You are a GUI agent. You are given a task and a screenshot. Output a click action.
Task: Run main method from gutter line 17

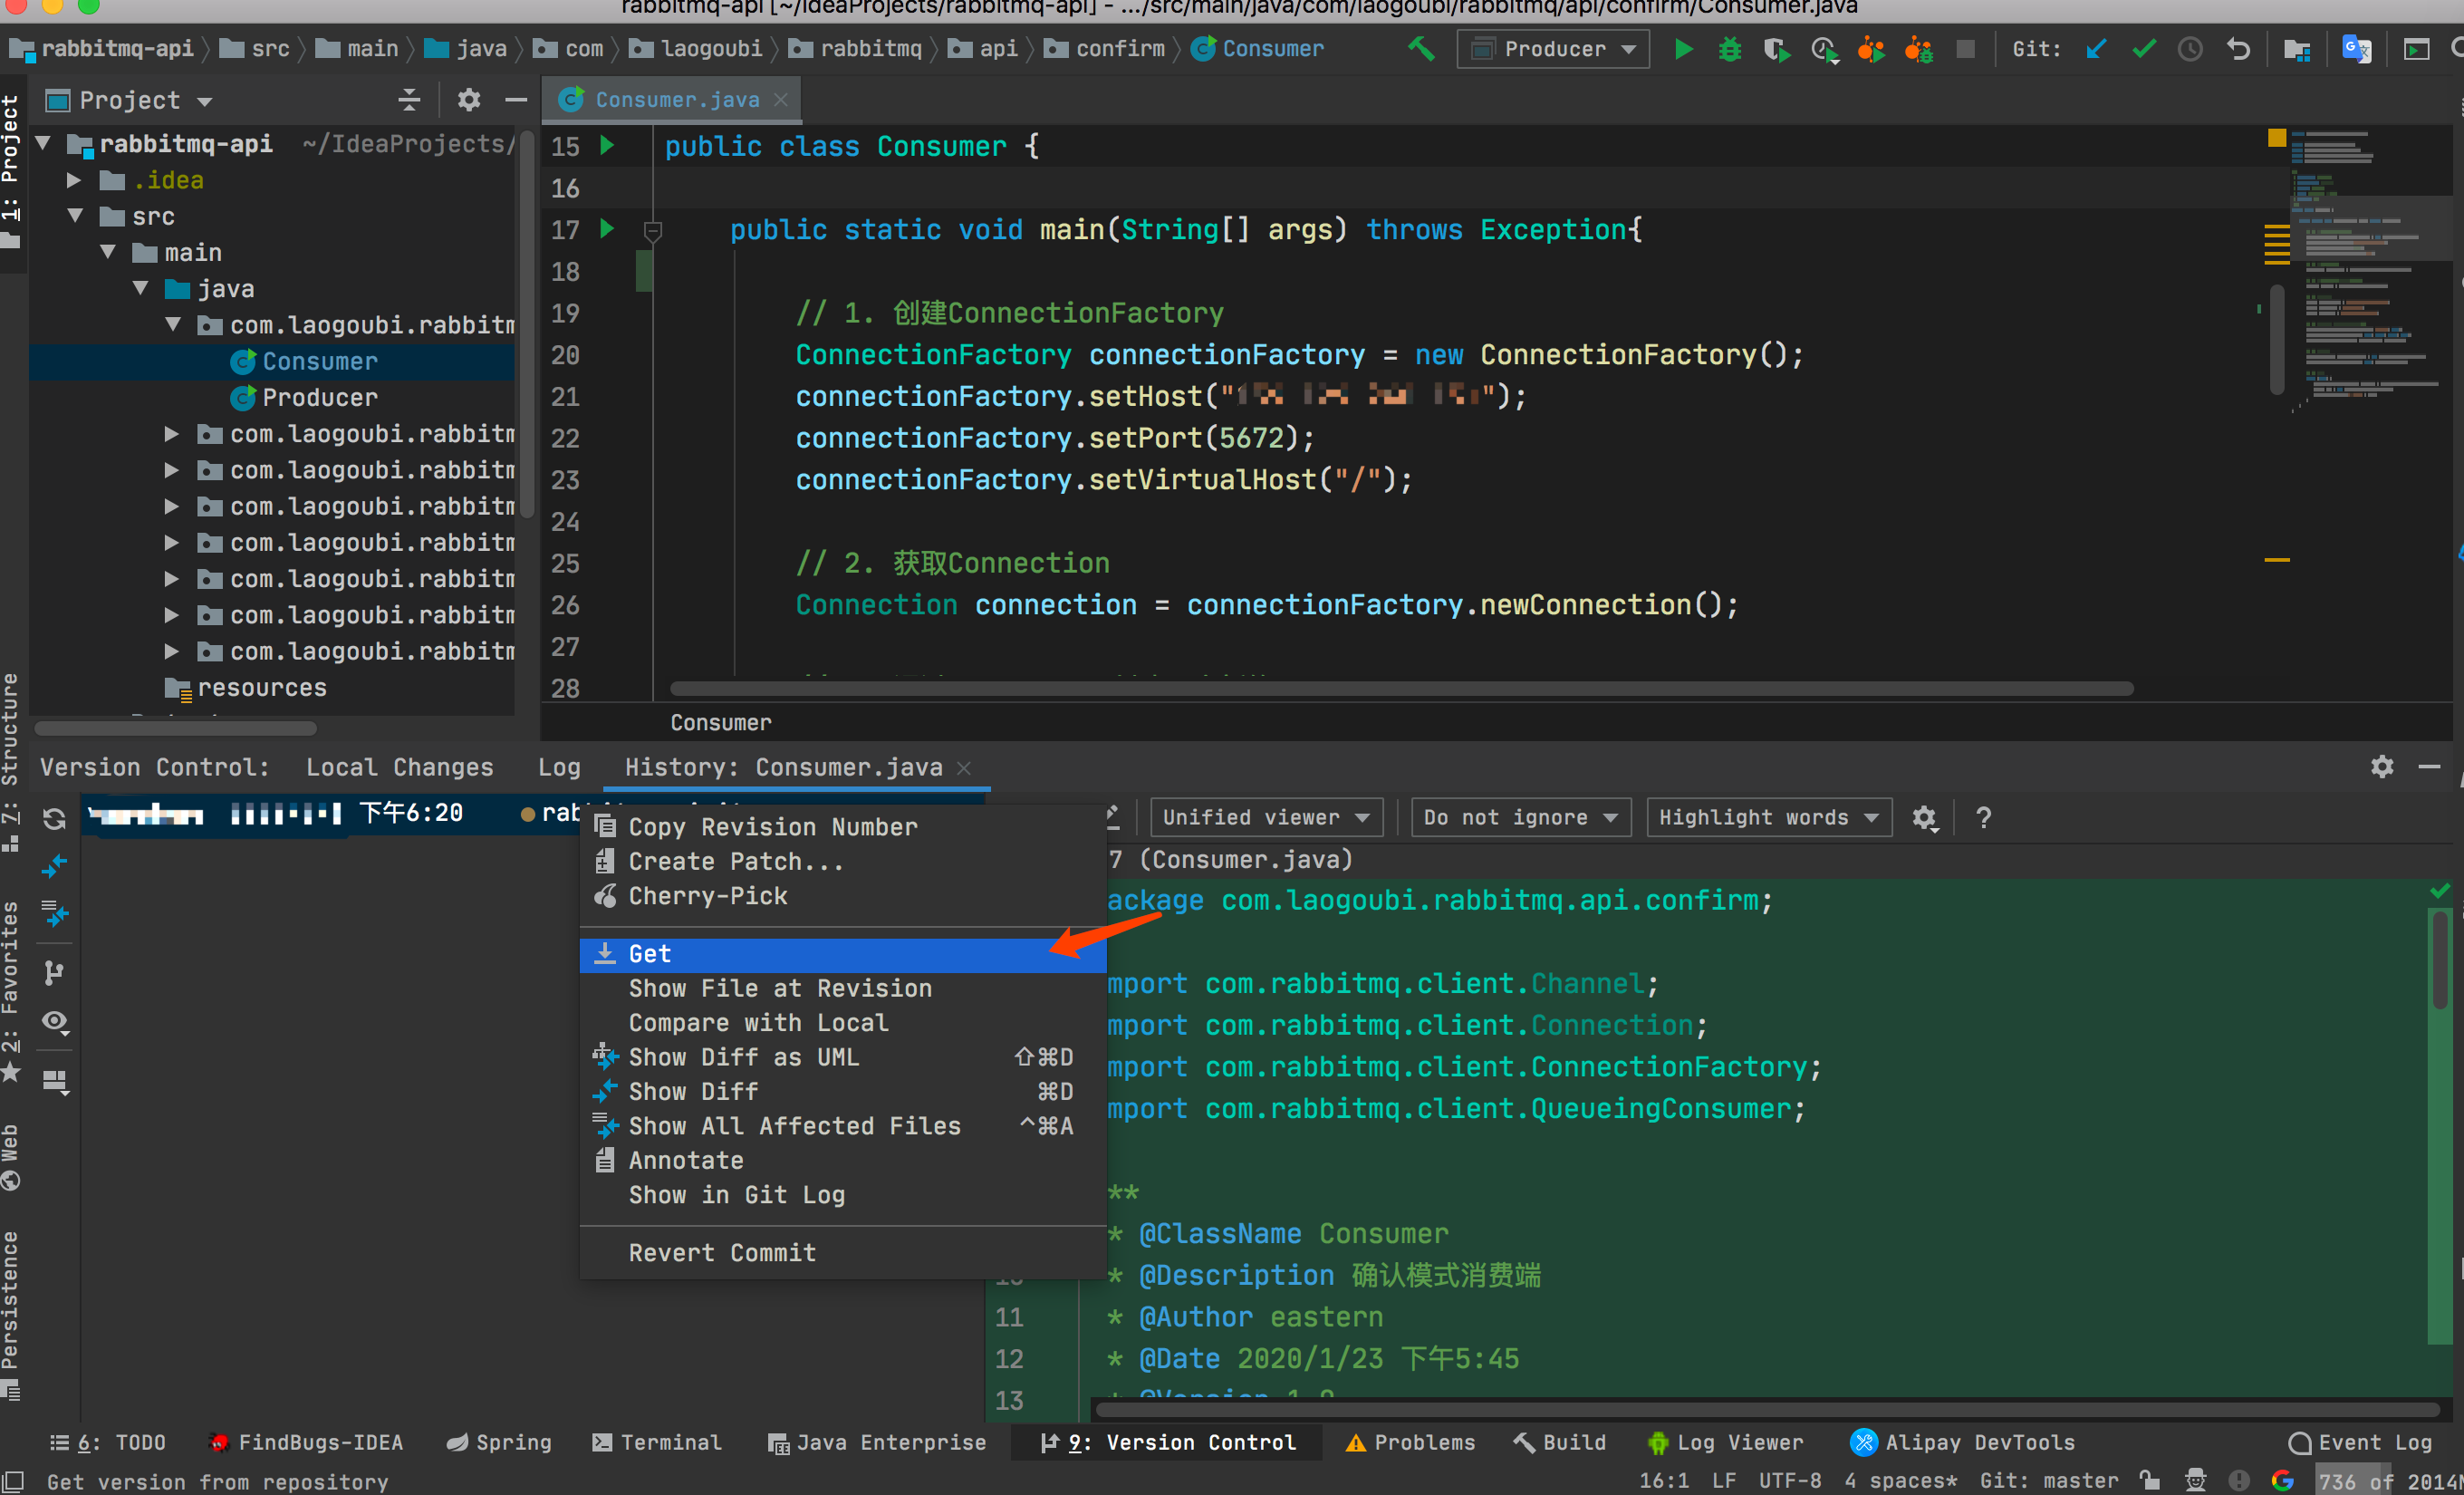click(x=607, y=229)
